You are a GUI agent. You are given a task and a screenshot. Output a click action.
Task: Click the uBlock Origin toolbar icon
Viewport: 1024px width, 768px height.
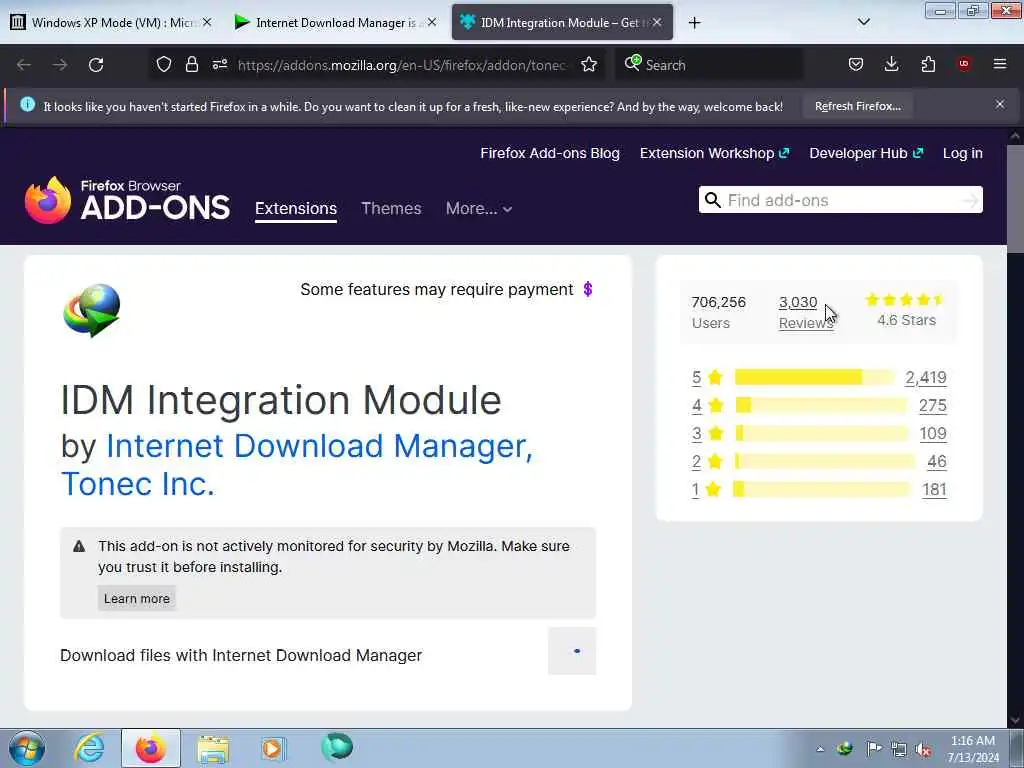click(964, 65)
